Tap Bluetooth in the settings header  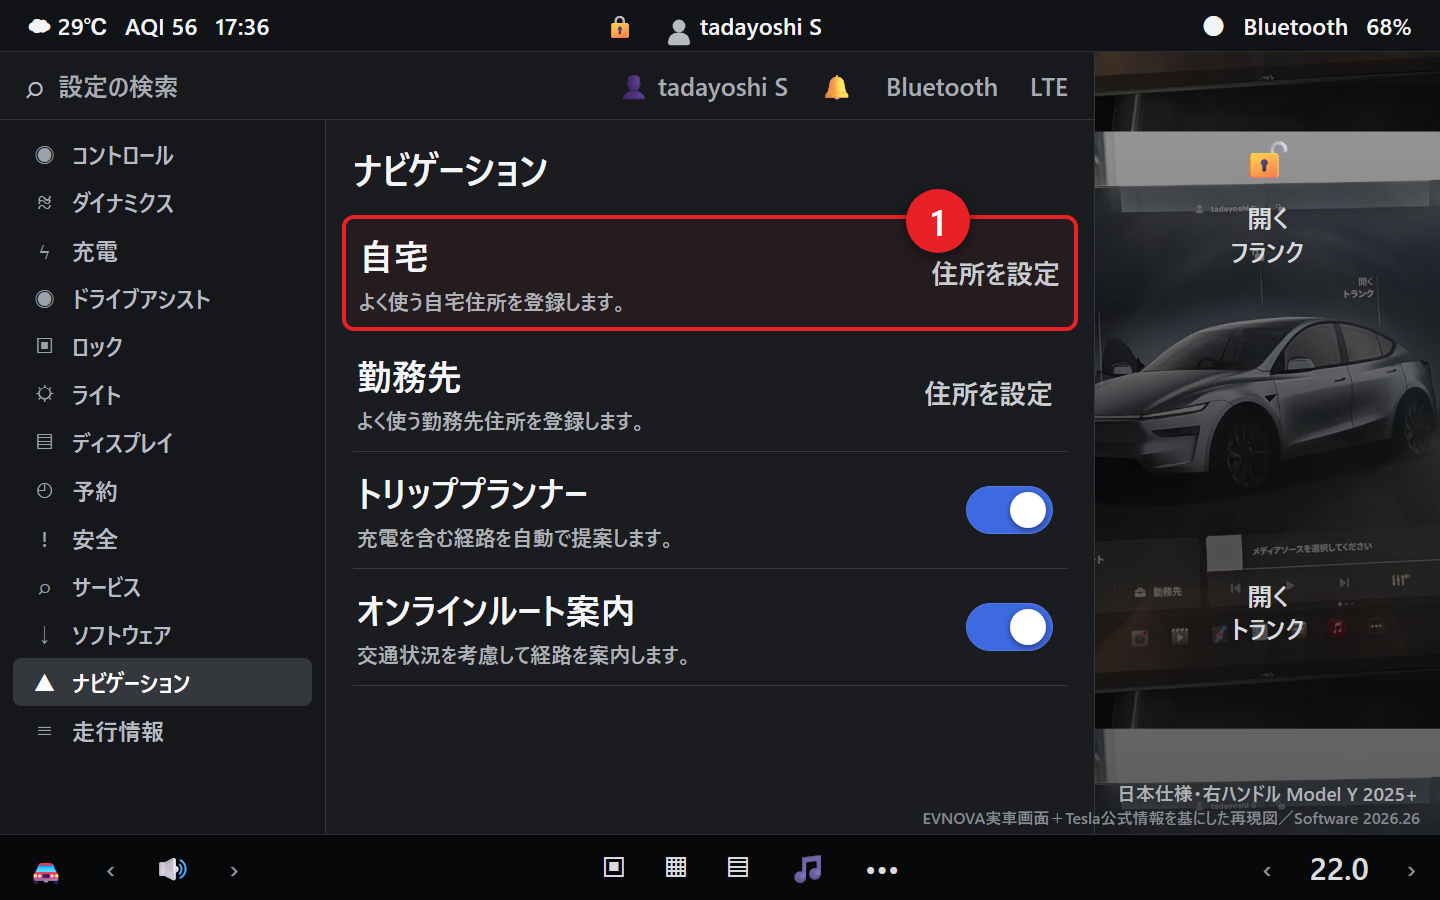[x=942, y=88]
